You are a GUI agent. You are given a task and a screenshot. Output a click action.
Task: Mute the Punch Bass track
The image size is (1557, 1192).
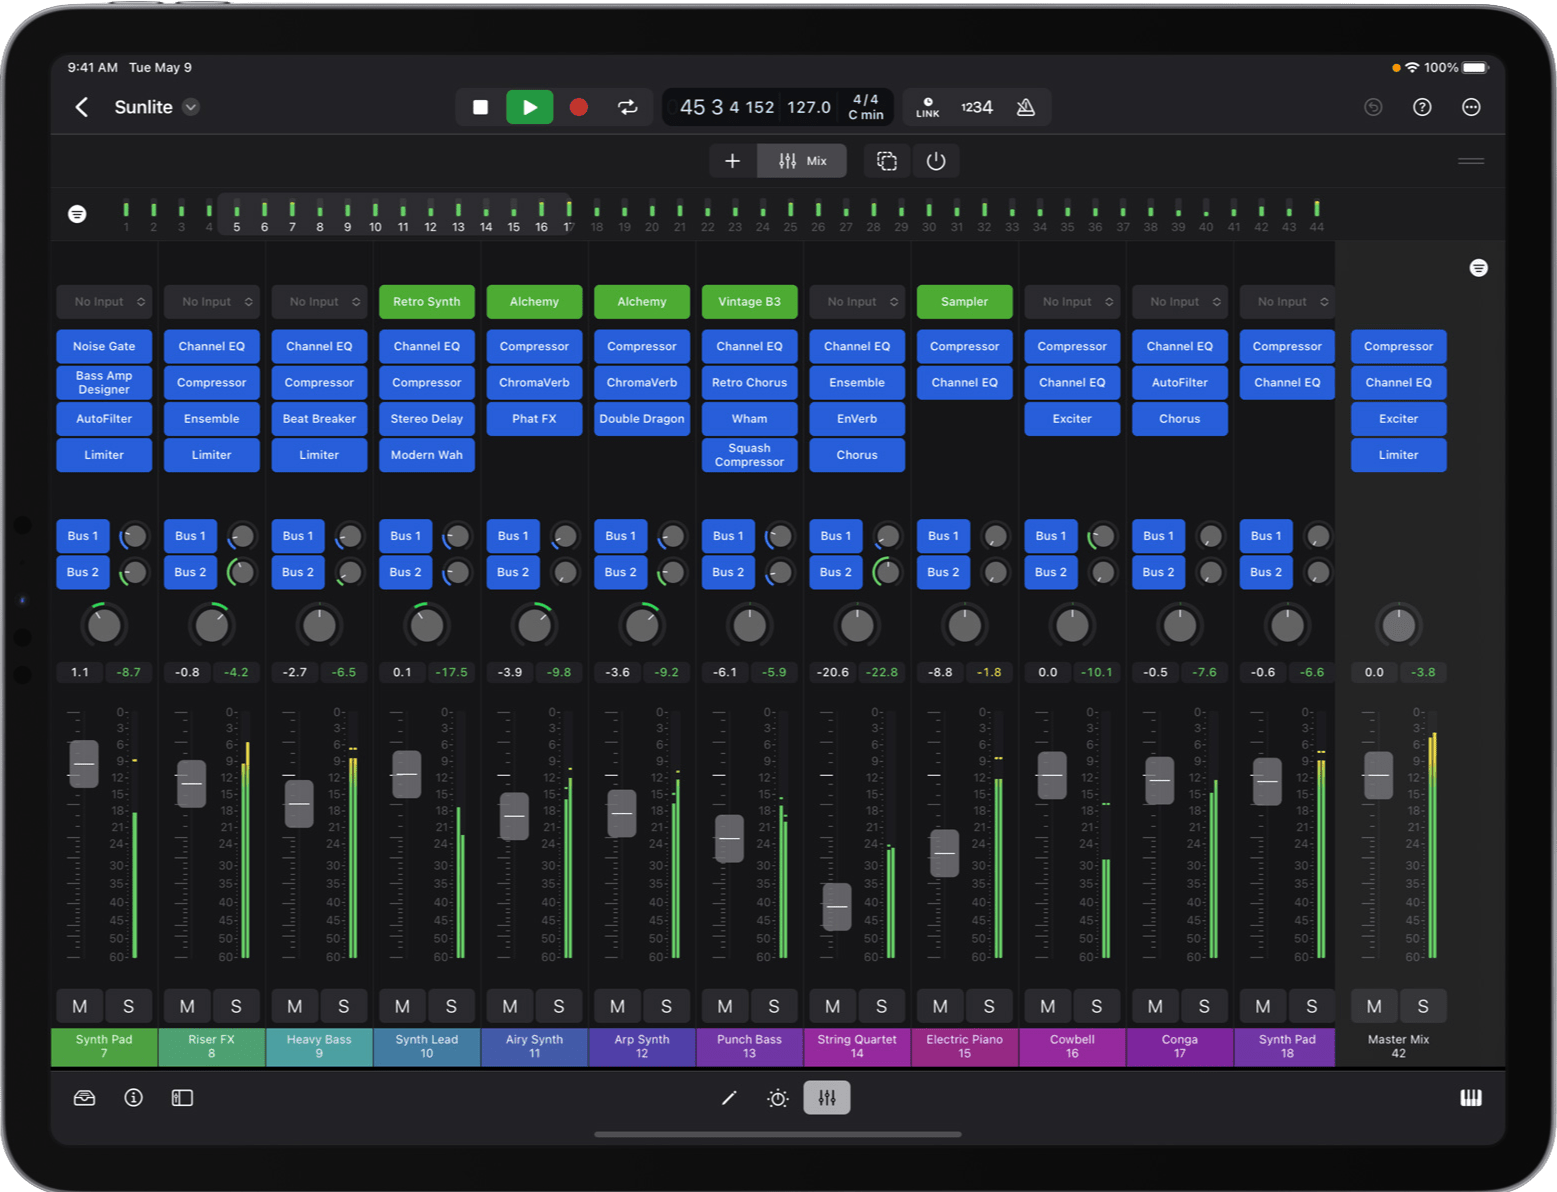(x=725, y=1007)
